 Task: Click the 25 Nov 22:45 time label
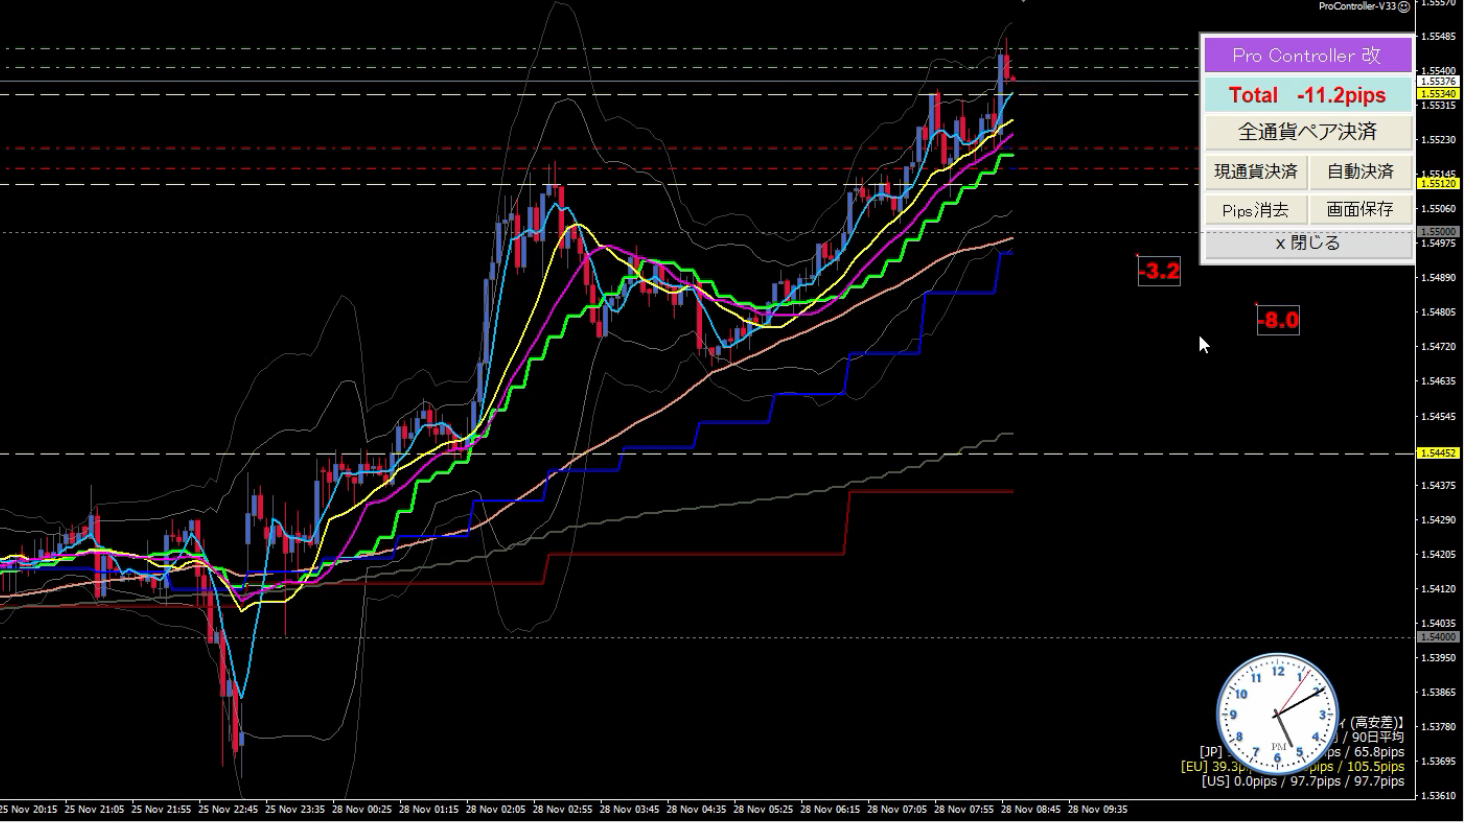point(228,809)
